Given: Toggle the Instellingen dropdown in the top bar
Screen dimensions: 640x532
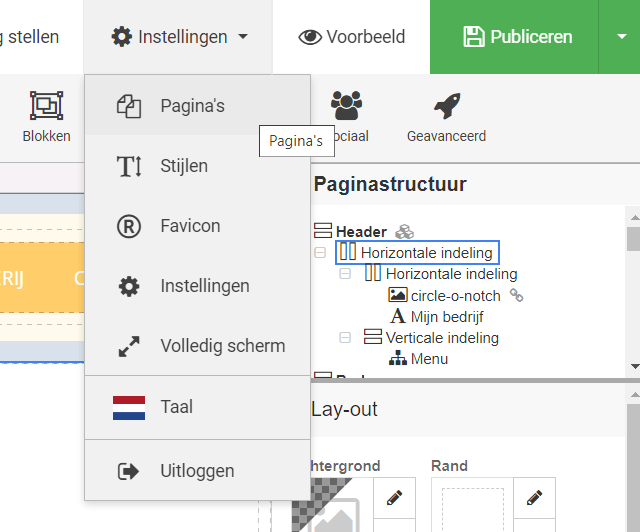Looking at the screenshot, I should (x=180, y=37).
